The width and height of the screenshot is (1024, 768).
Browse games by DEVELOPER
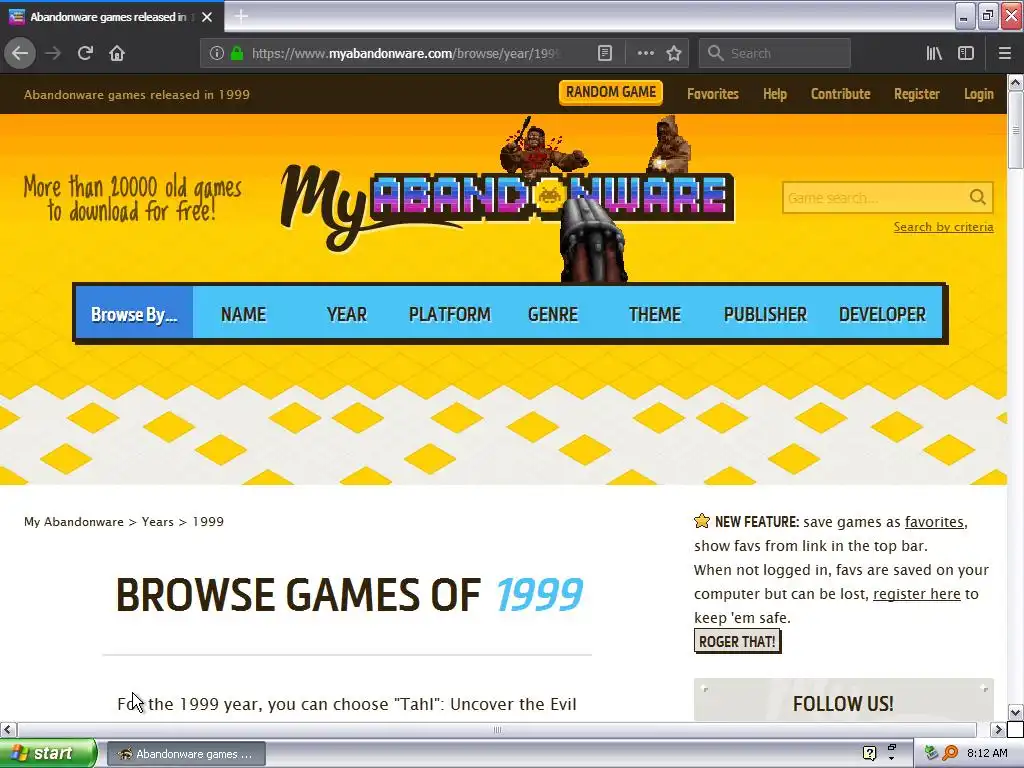pos(882,314)
